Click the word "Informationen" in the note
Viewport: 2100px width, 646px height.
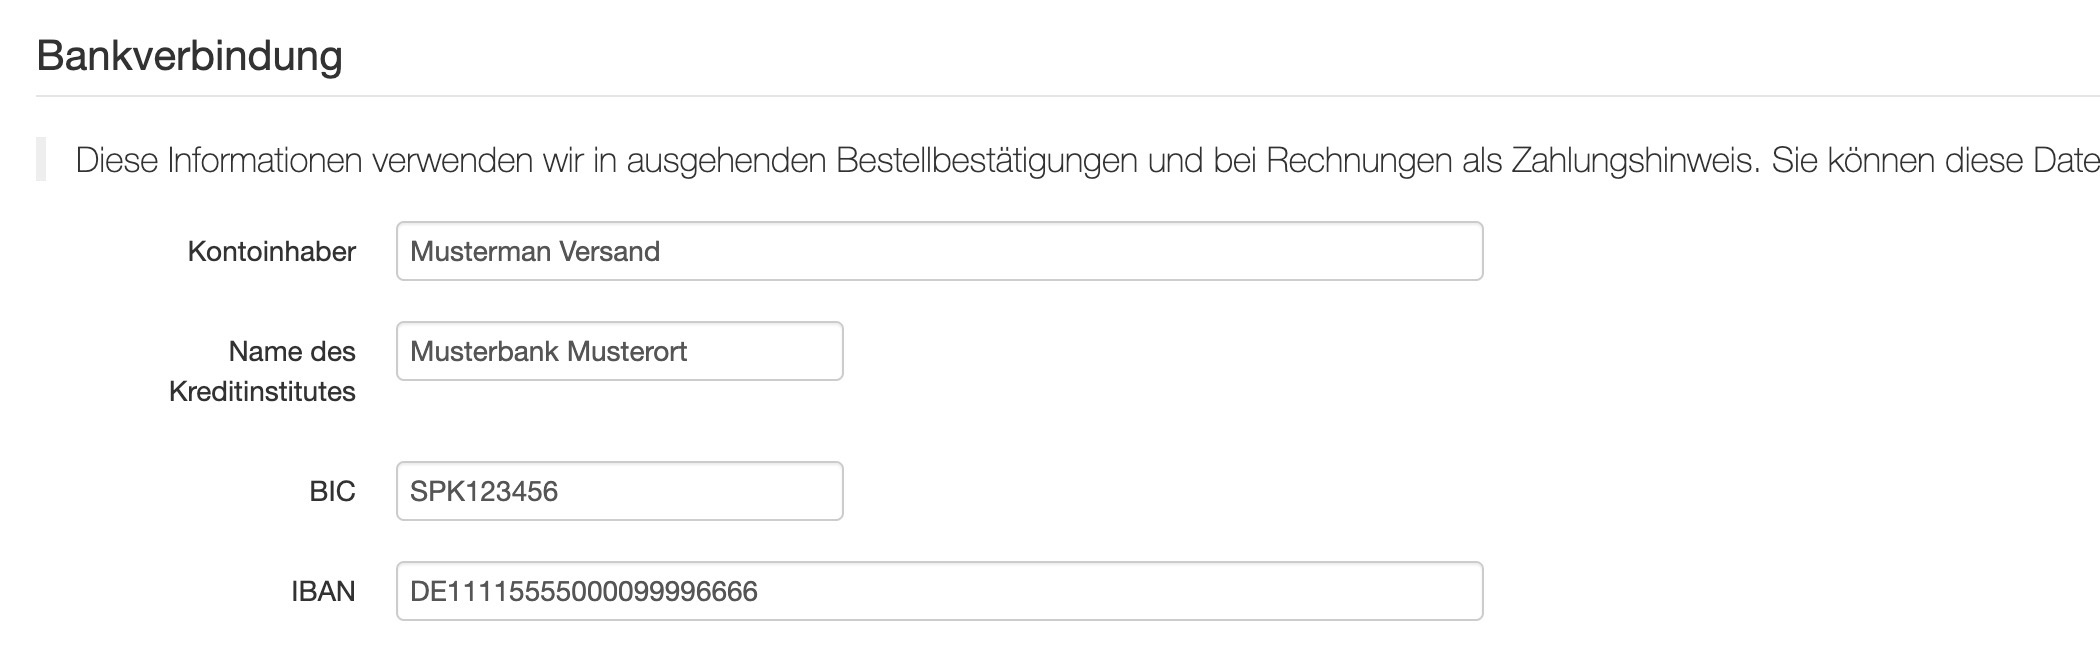pos(264,160)
